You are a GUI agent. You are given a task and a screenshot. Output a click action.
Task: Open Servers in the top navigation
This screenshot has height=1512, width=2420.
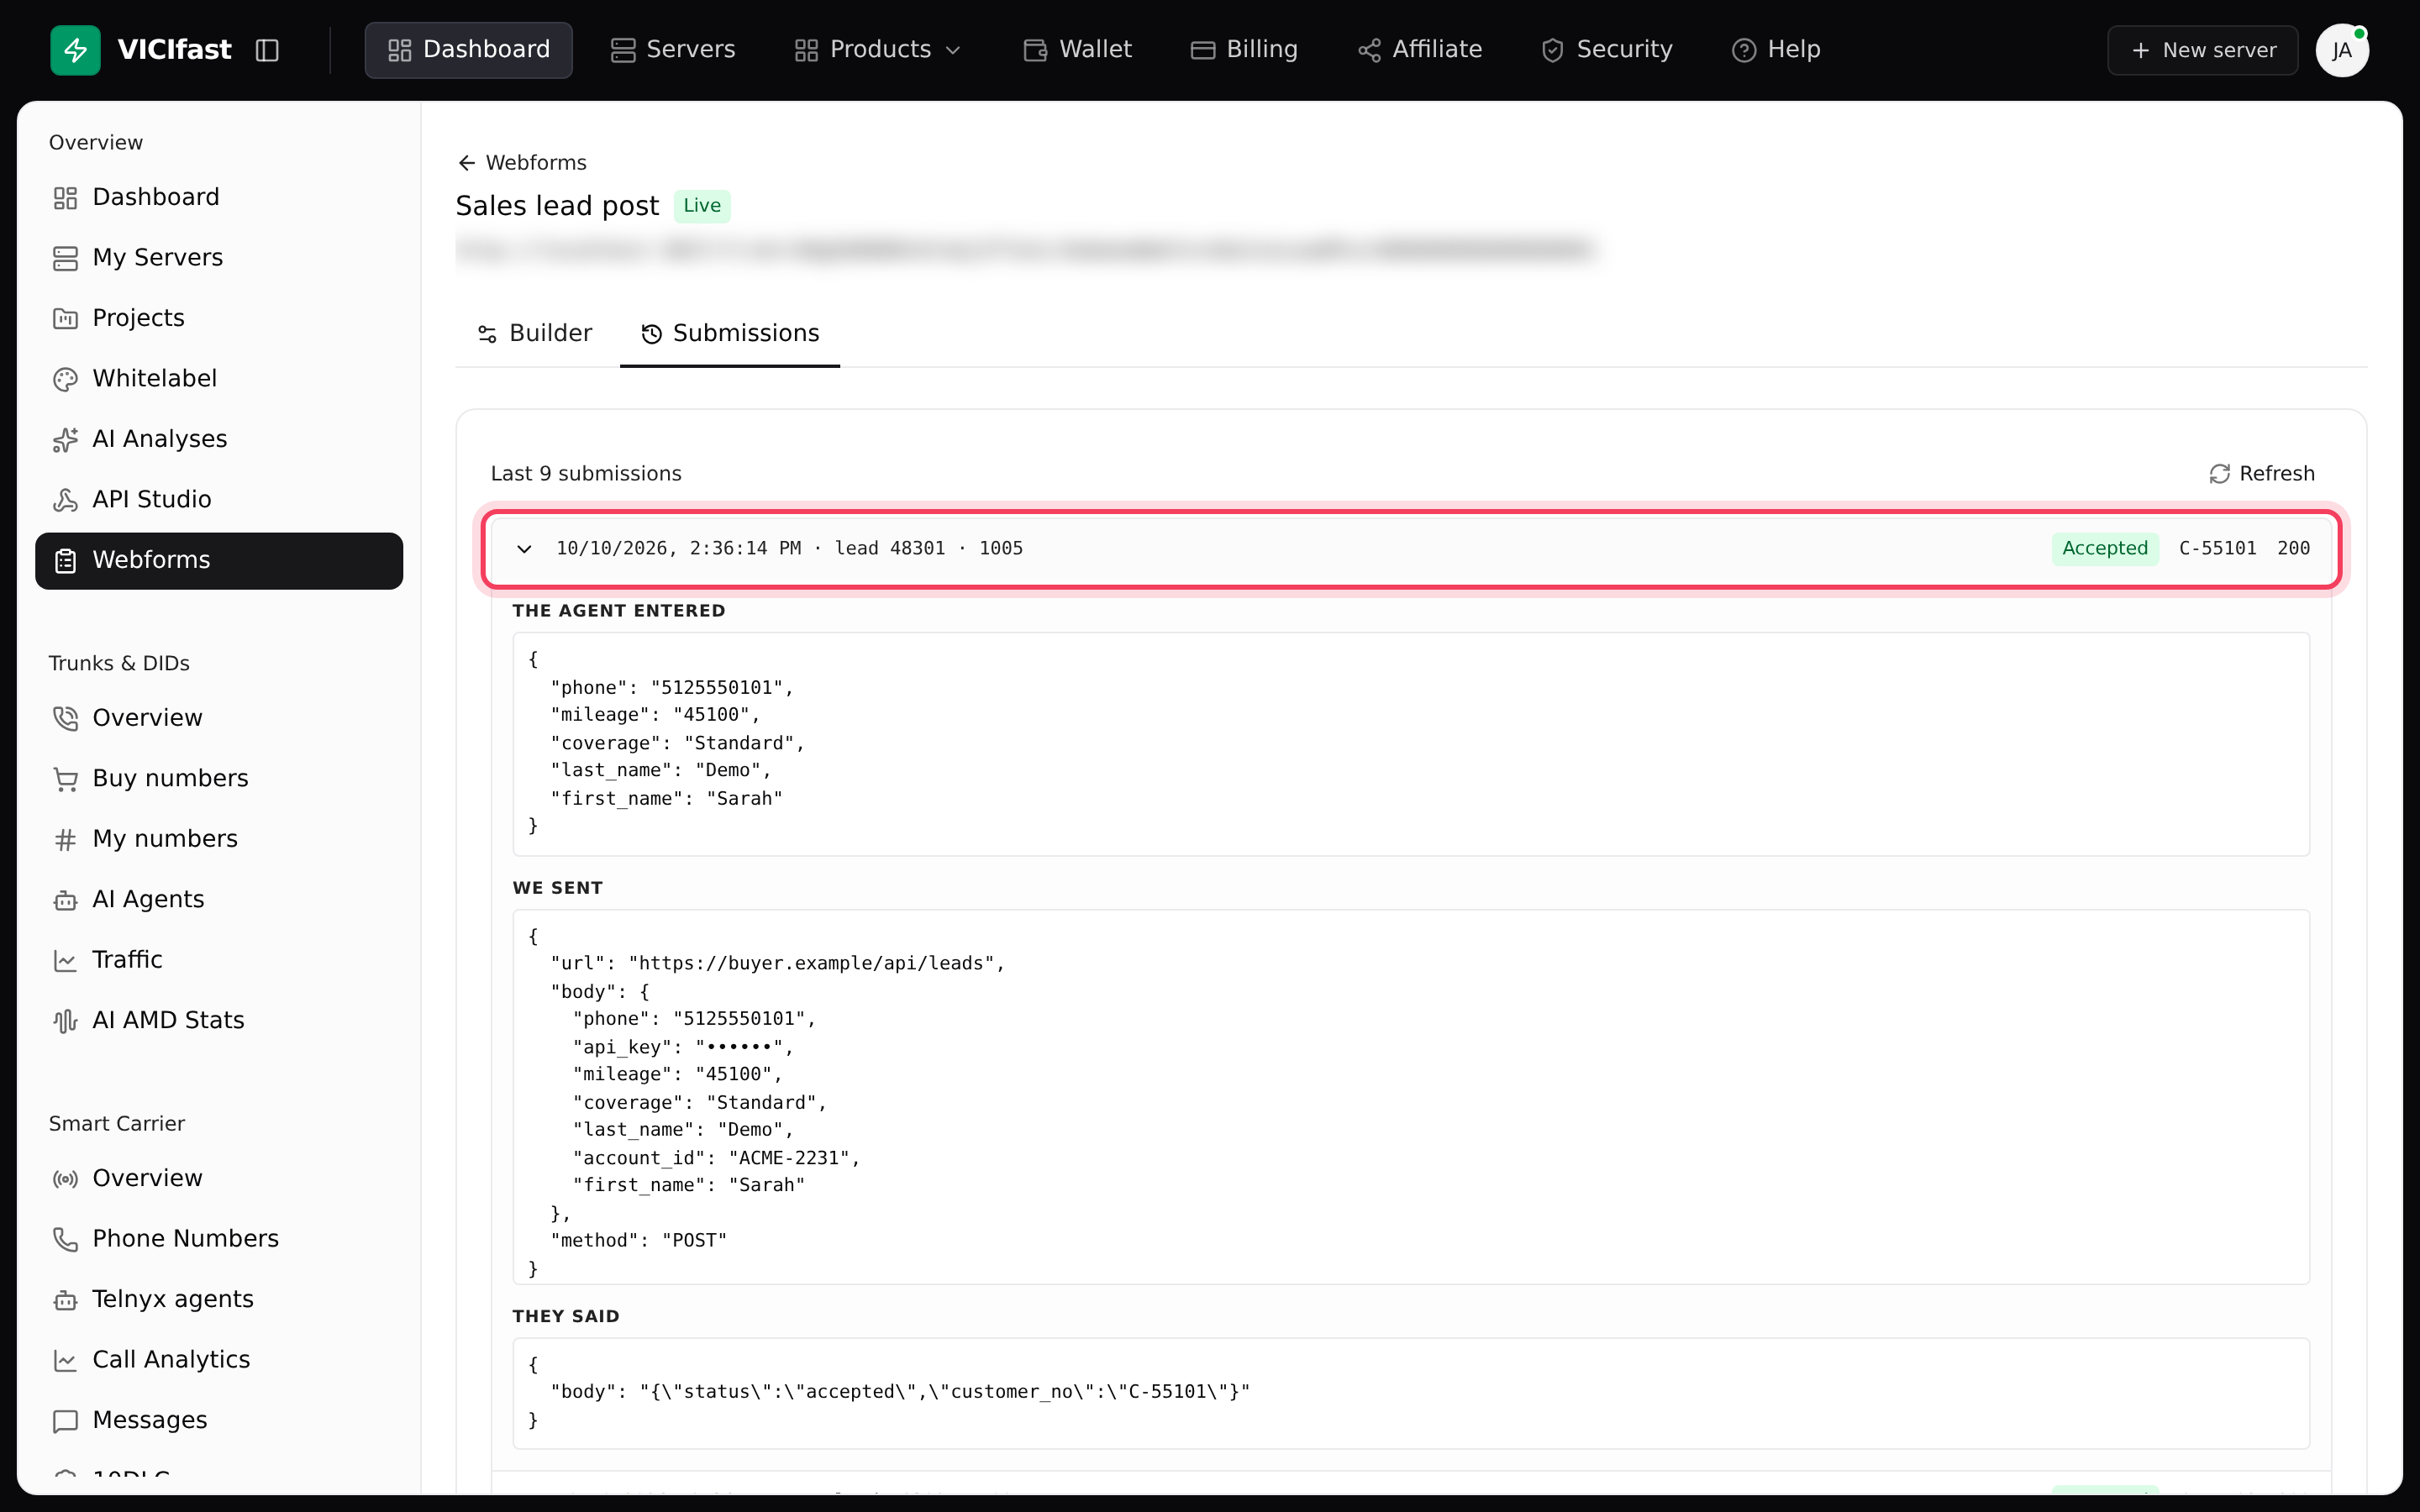(673, 50)
